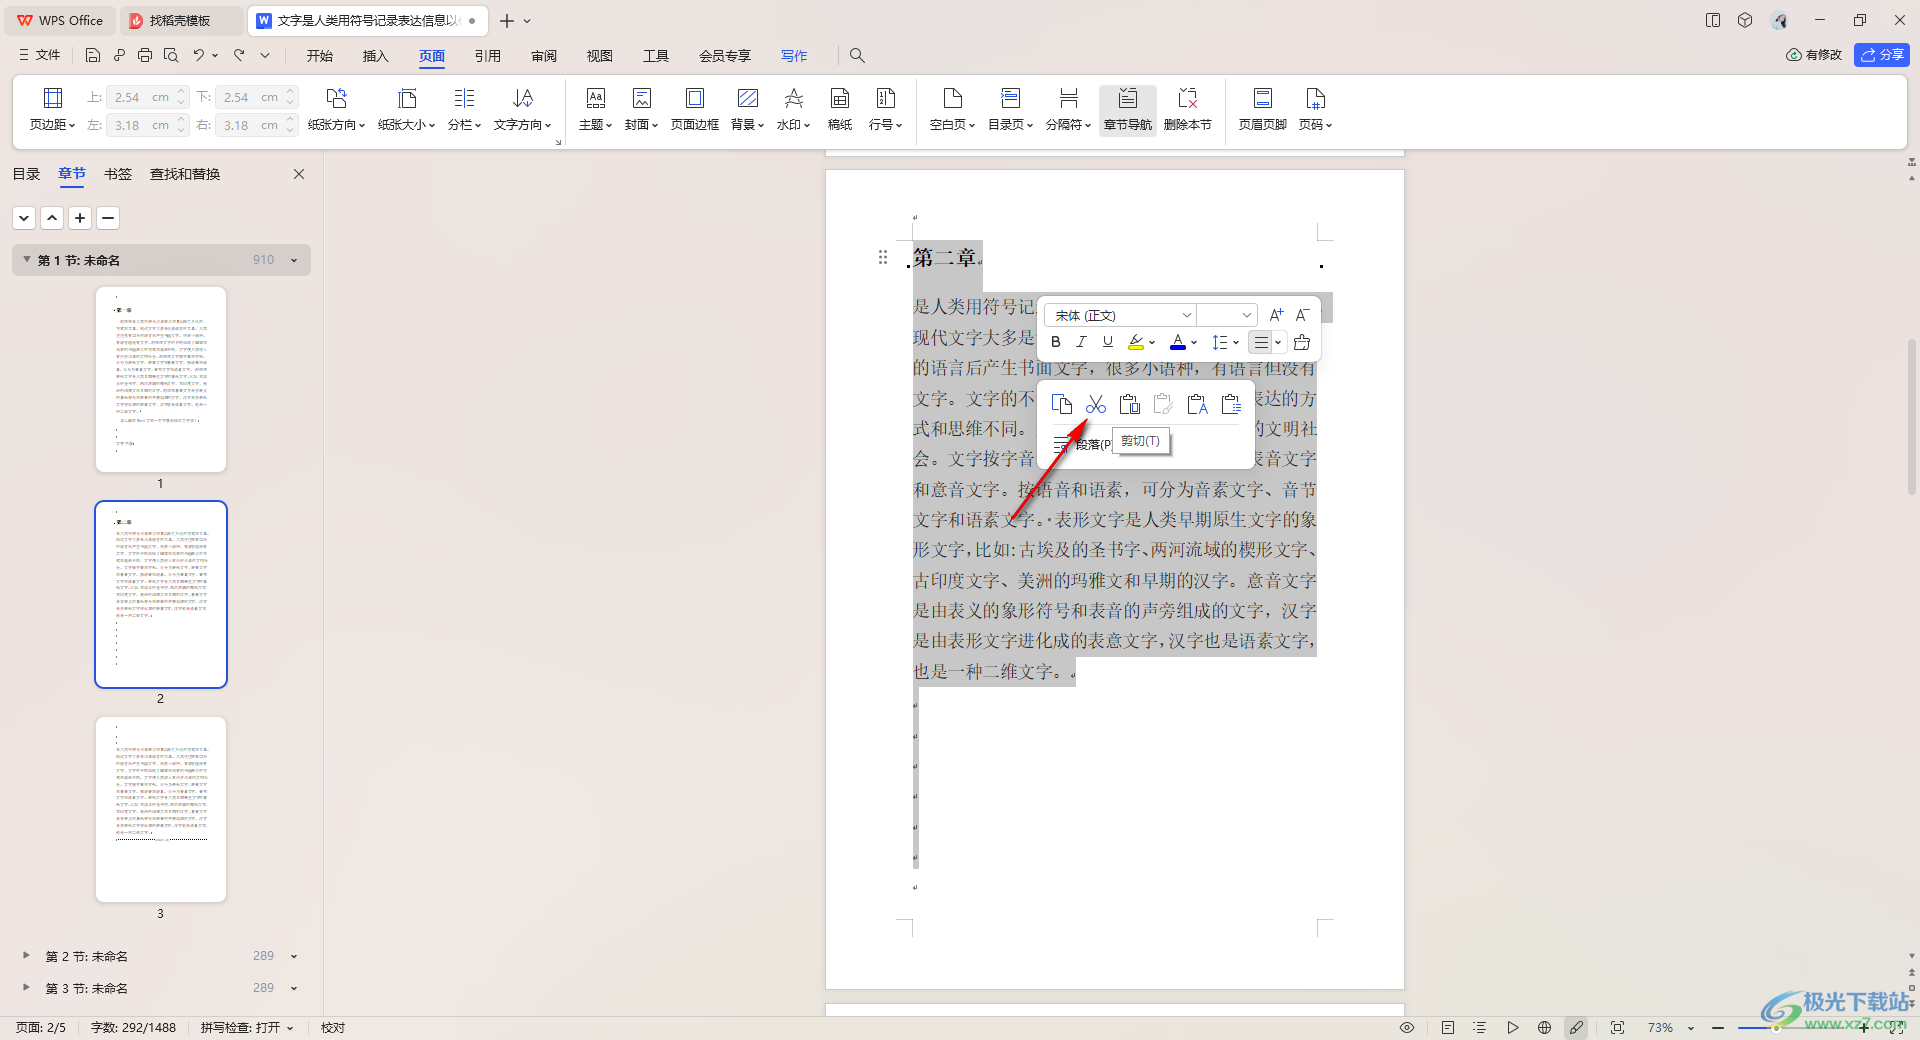Add a new section with plus button
The width and height of the screenshot is (1920, 1040).
point(80,217)
